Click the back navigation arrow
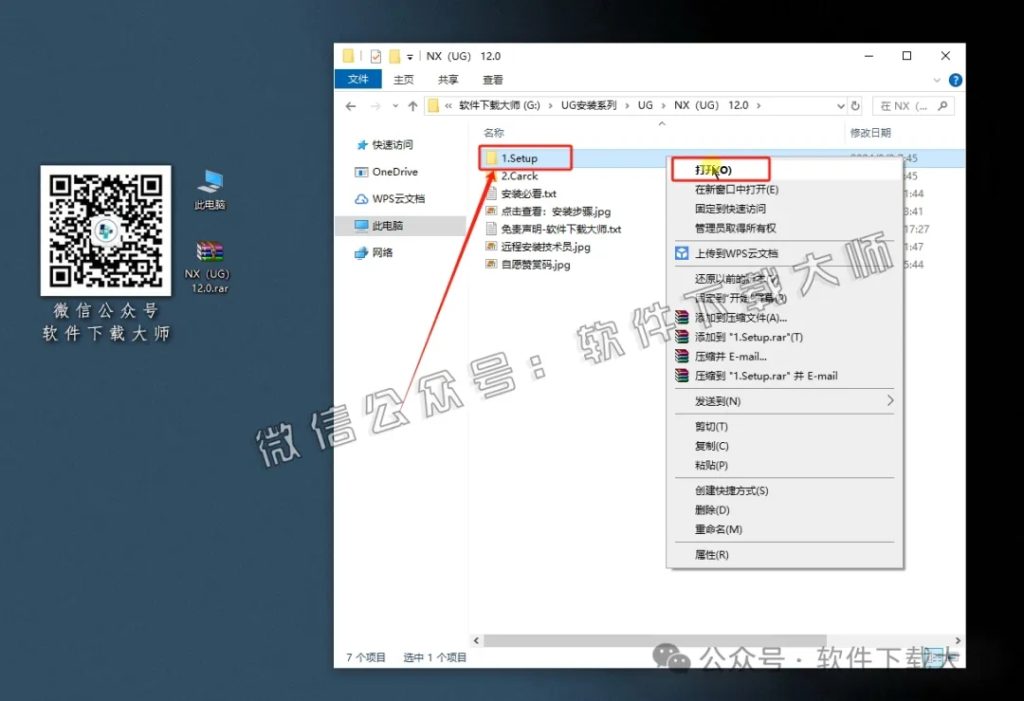Image resolution: width=1024 pixels, height=701 pixels. click(x=350, y=105)
